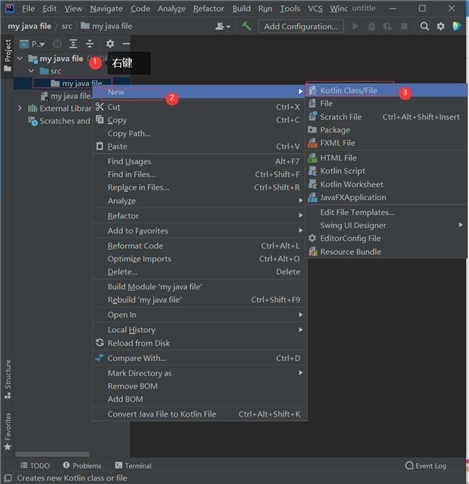Open the Terminal tool window tab
This screenshot has width=469, height=484.
(133, 466)
